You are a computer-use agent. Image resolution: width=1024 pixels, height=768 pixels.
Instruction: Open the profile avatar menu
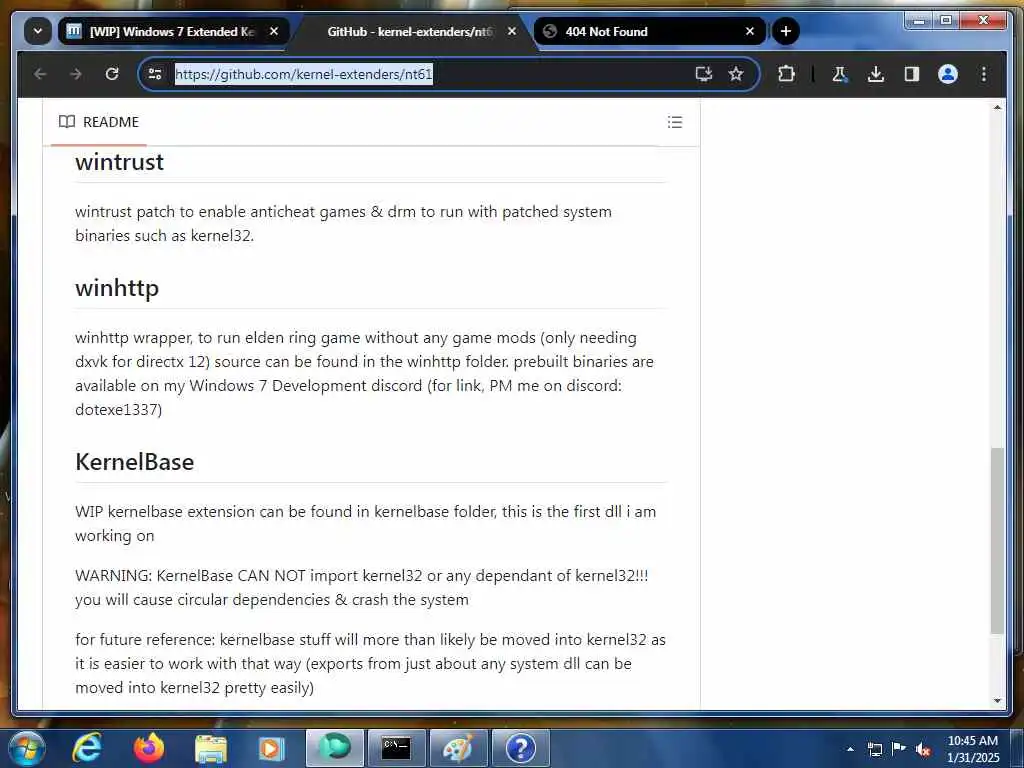948,74
